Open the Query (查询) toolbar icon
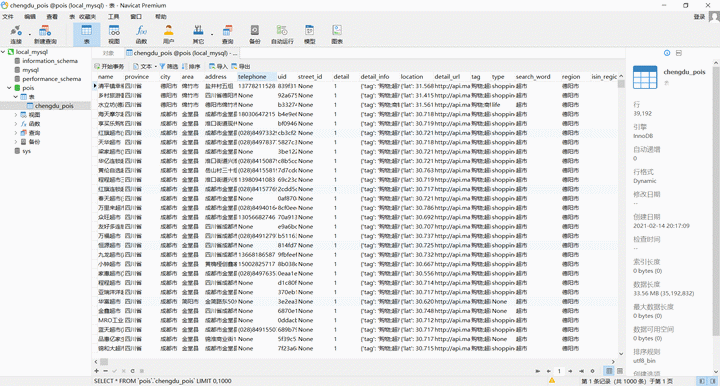Image resolution: width=720 pixels, height=386 pixels. click(227, 34)
